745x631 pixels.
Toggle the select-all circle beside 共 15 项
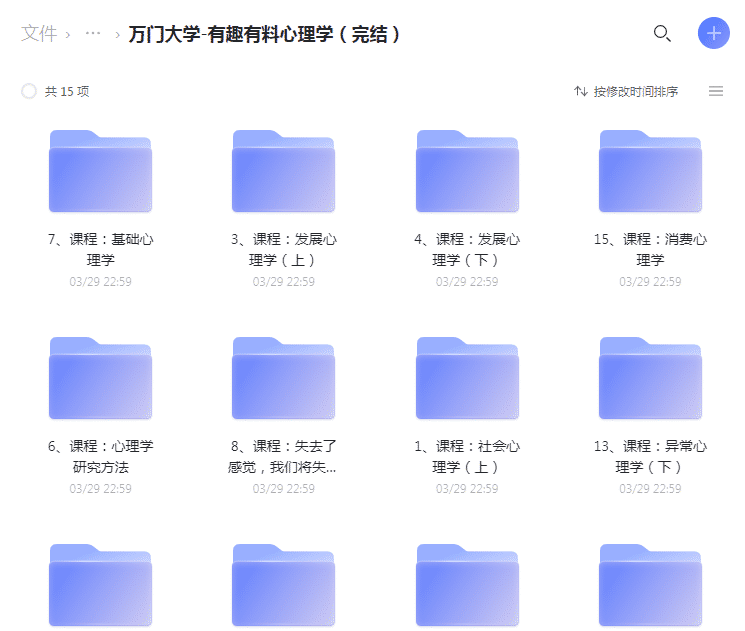coord(29,91)
